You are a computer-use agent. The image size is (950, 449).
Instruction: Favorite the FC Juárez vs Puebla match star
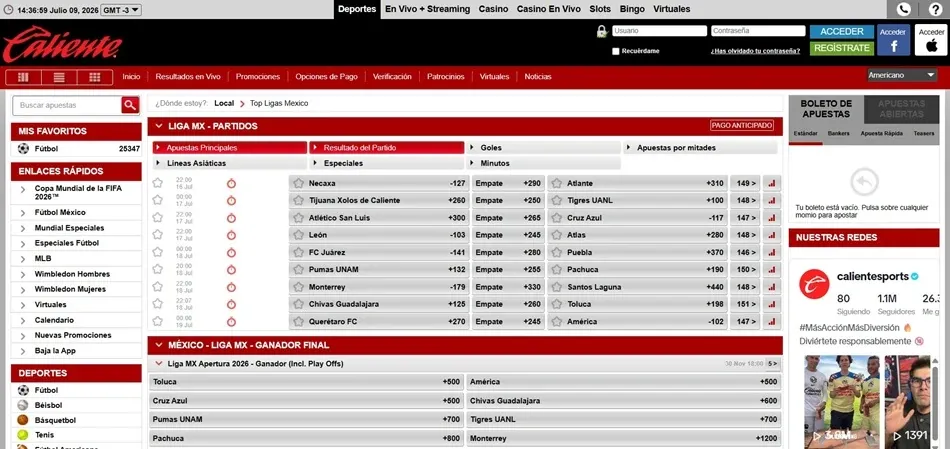click(x=158, y=251)
